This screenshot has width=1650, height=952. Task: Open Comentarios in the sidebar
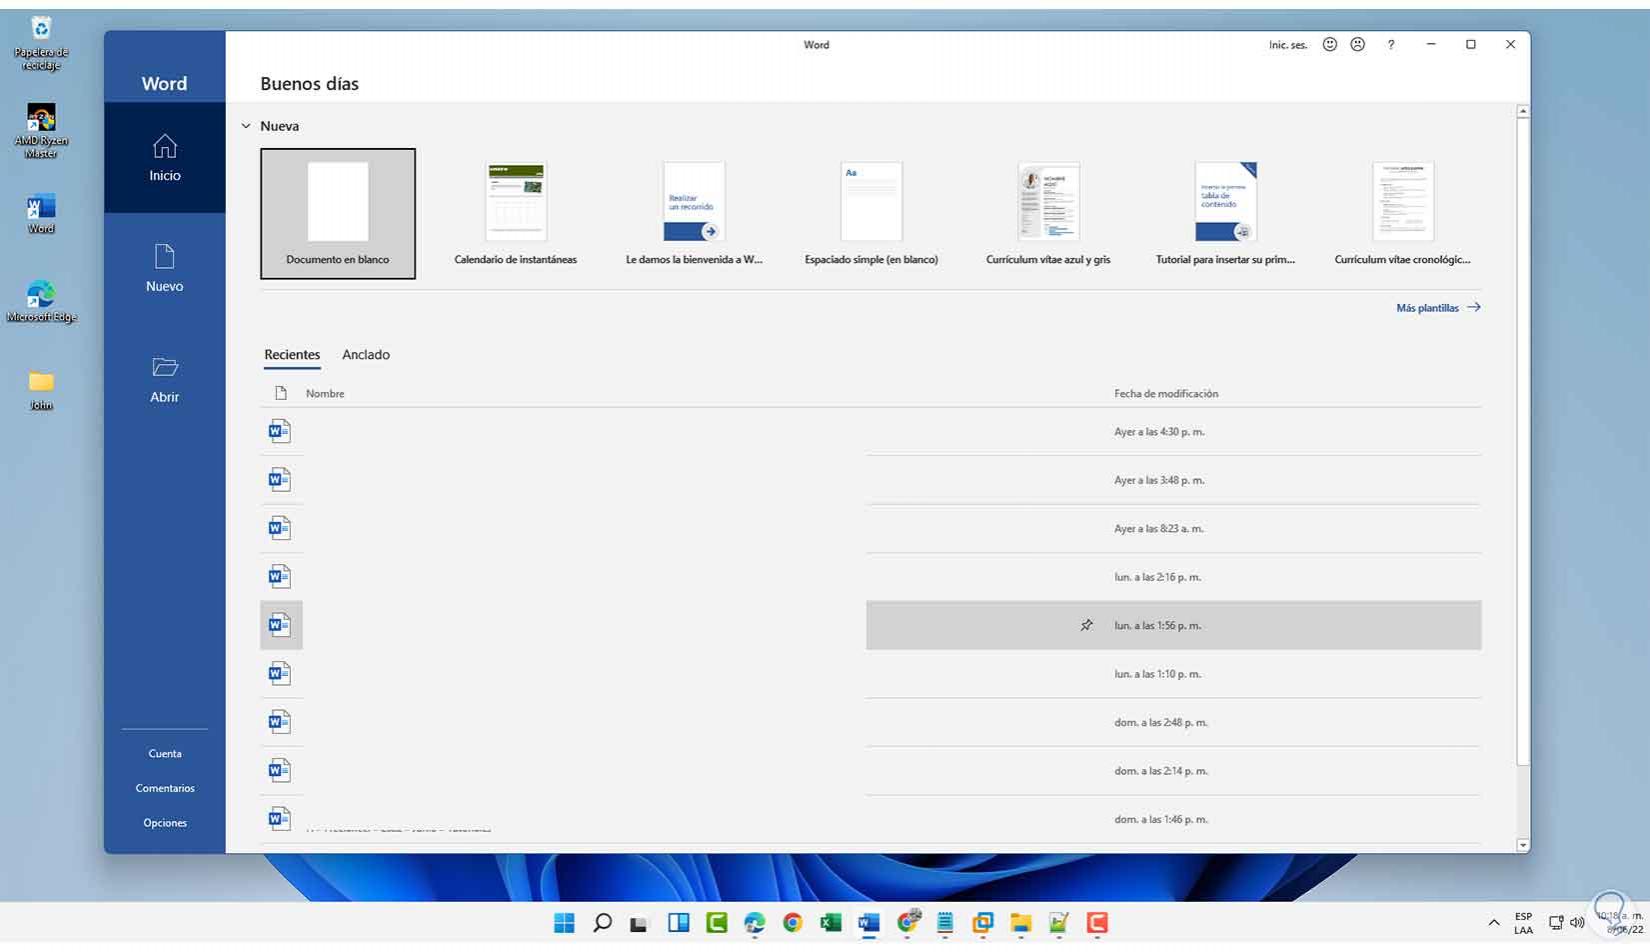pyautogui.click(x=165, y=789)
